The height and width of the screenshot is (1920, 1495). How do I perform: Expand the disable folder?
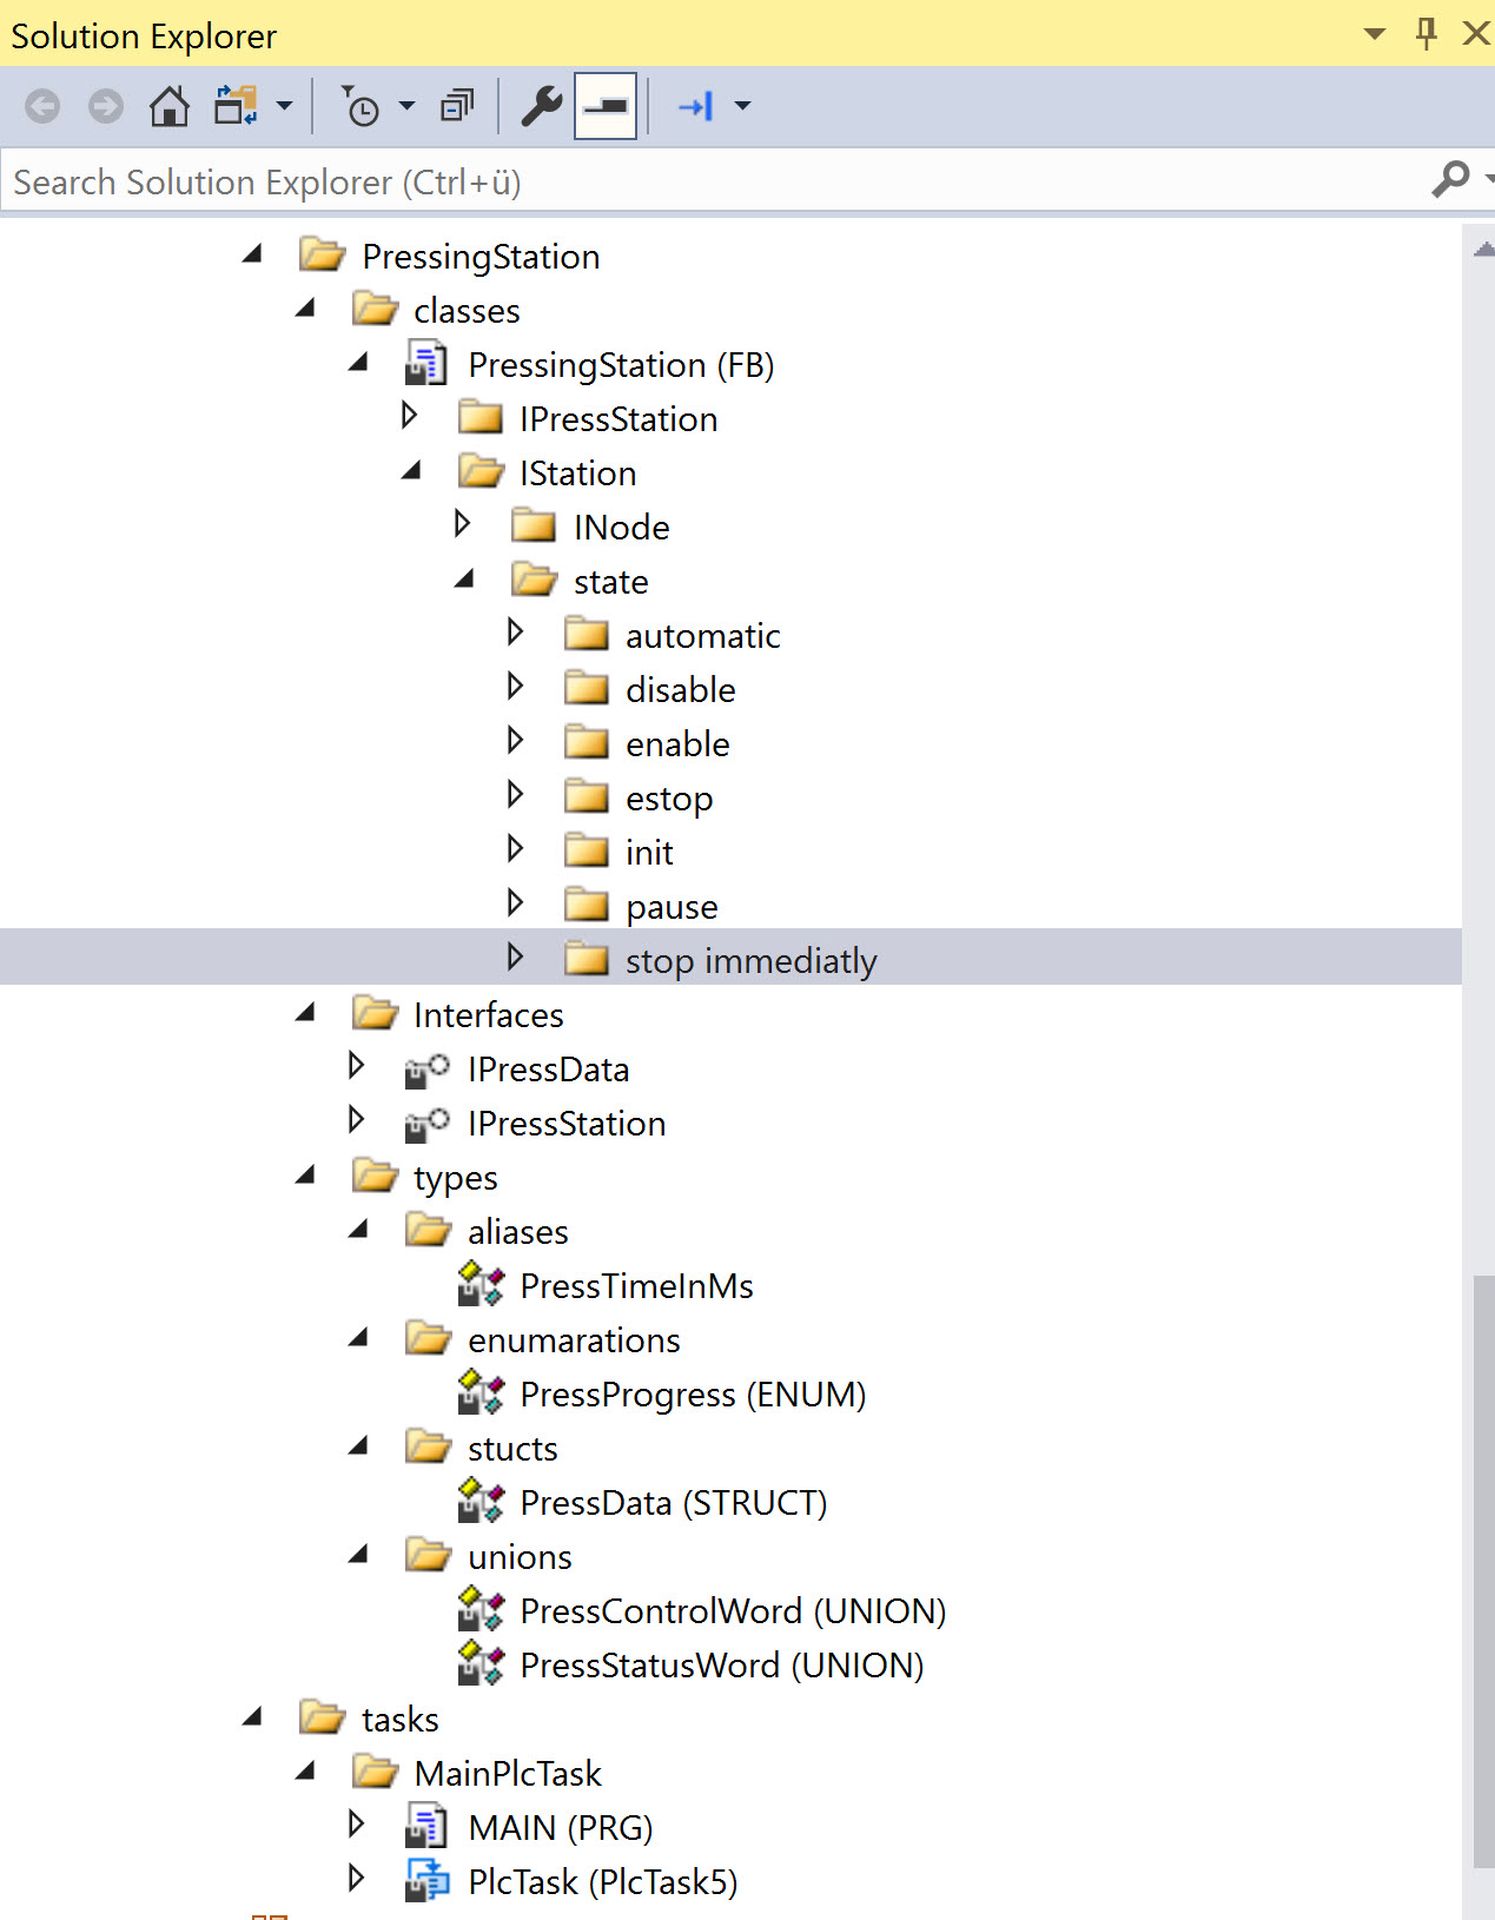[x=515, y=687]
